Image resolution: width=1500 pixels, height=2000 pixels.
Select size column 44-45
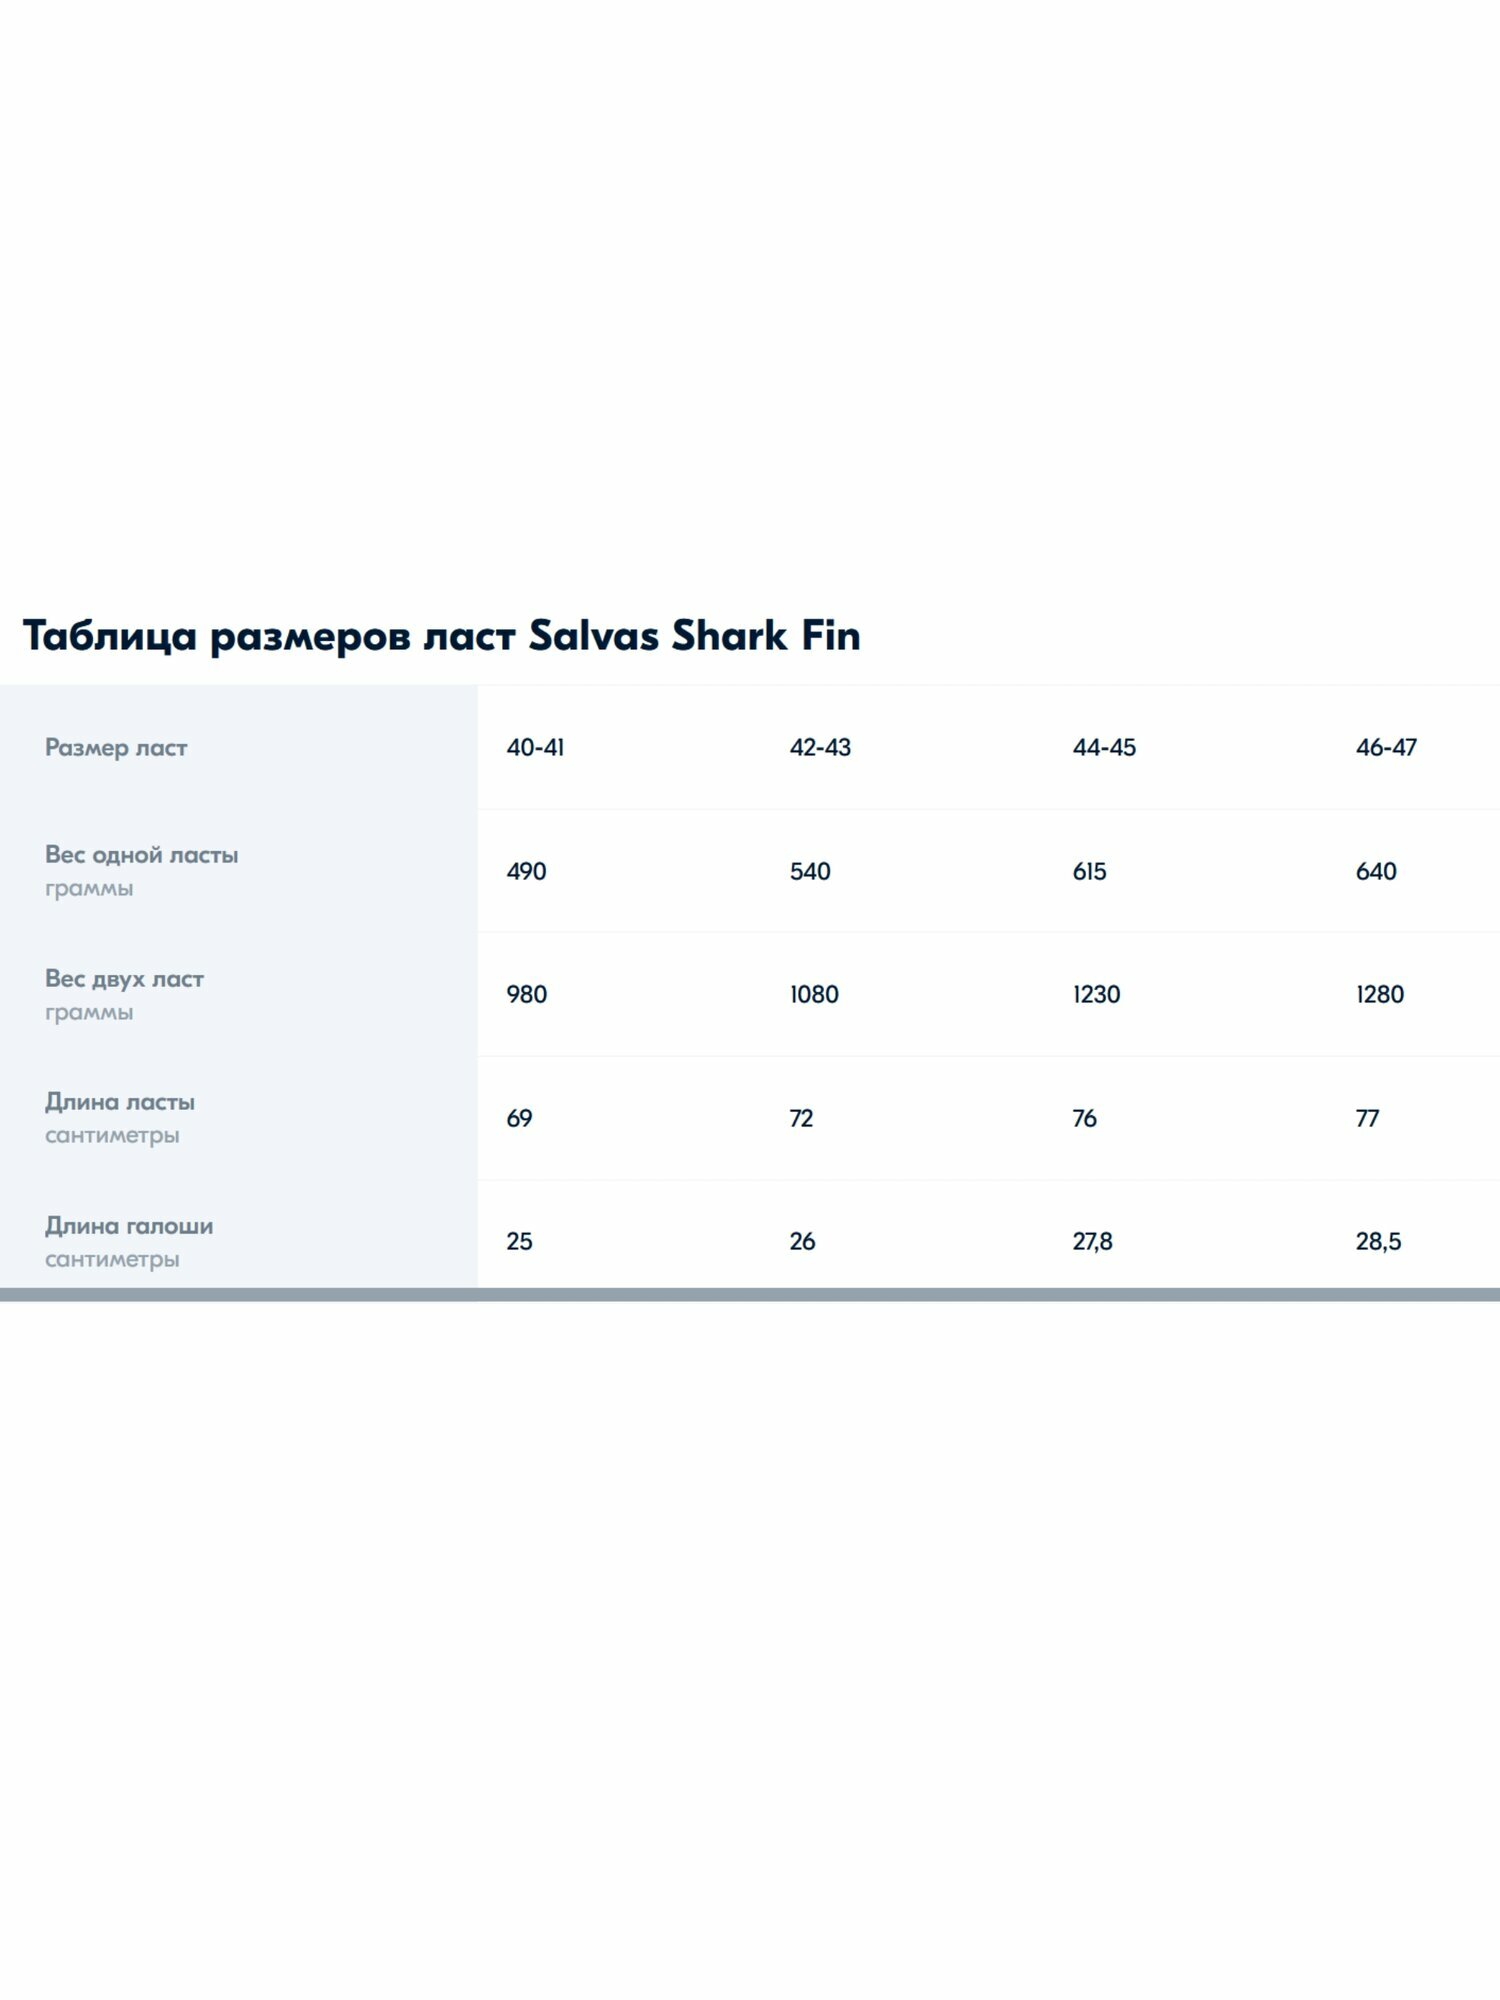click(x=1104, y=748)
